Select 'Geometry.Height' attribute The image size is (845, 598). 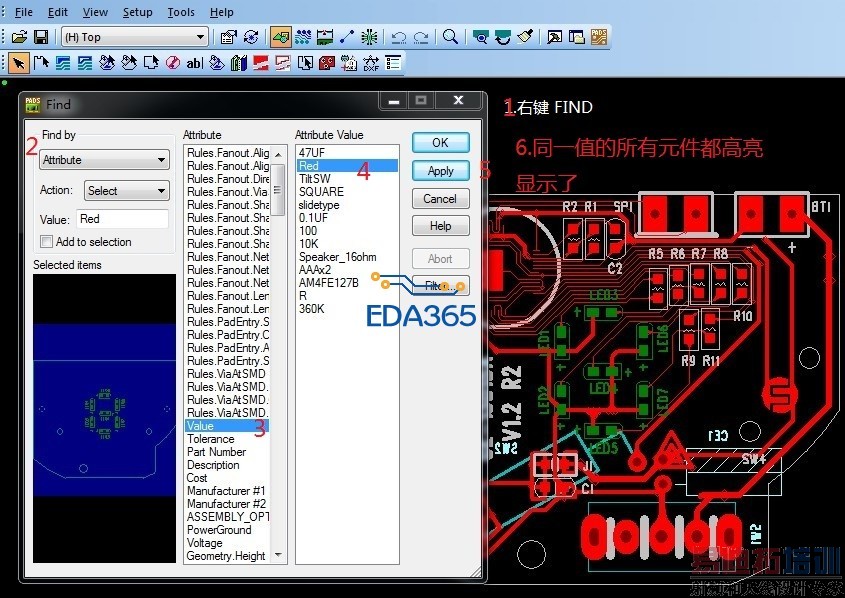click(x=226, y=556)
